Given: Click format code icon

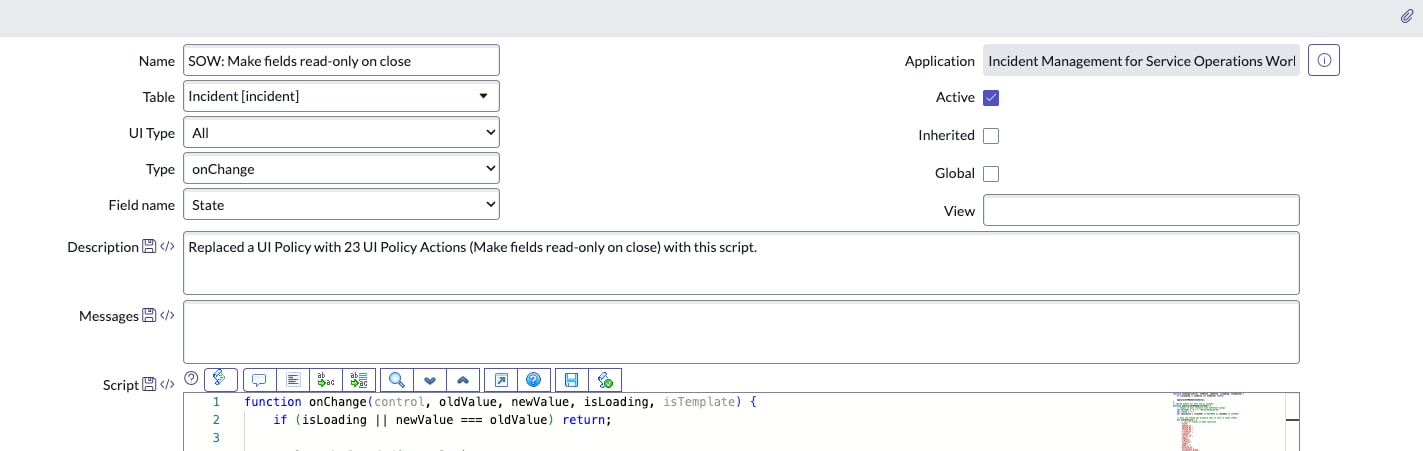Looking at the screenshot, I should click(293, 379).
